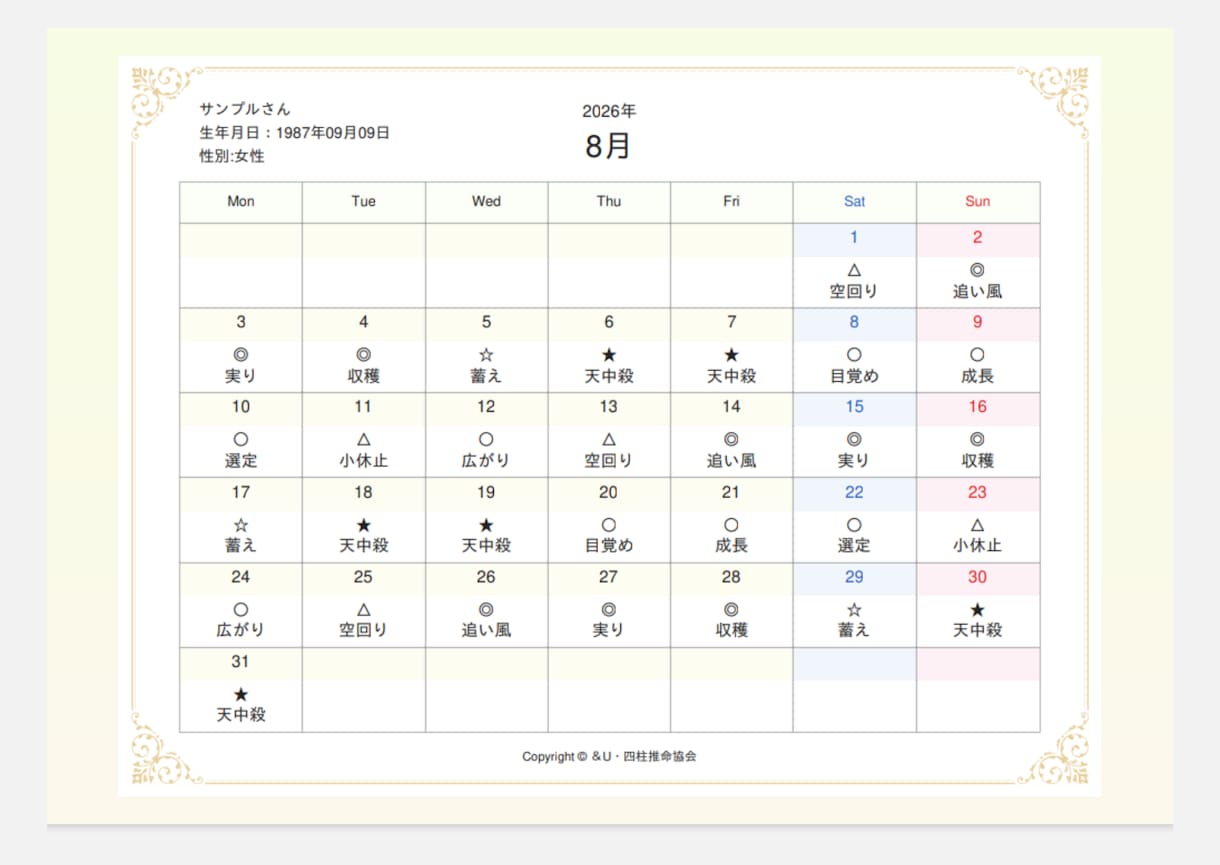The image size is (1220, 865).
Task: Click the black star on August 30
Action: (977, 610)
